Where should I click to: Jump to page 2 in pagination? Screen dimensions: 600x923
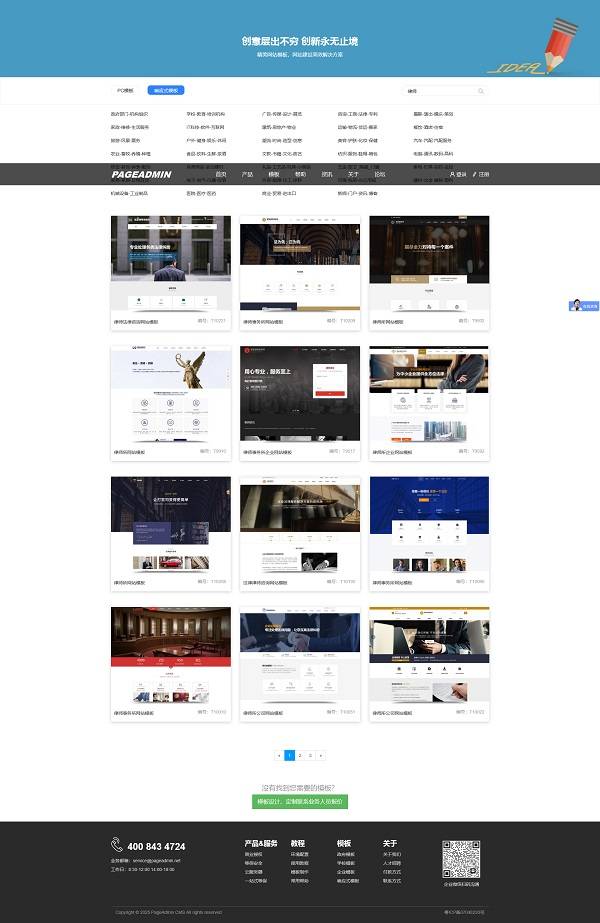299,756
